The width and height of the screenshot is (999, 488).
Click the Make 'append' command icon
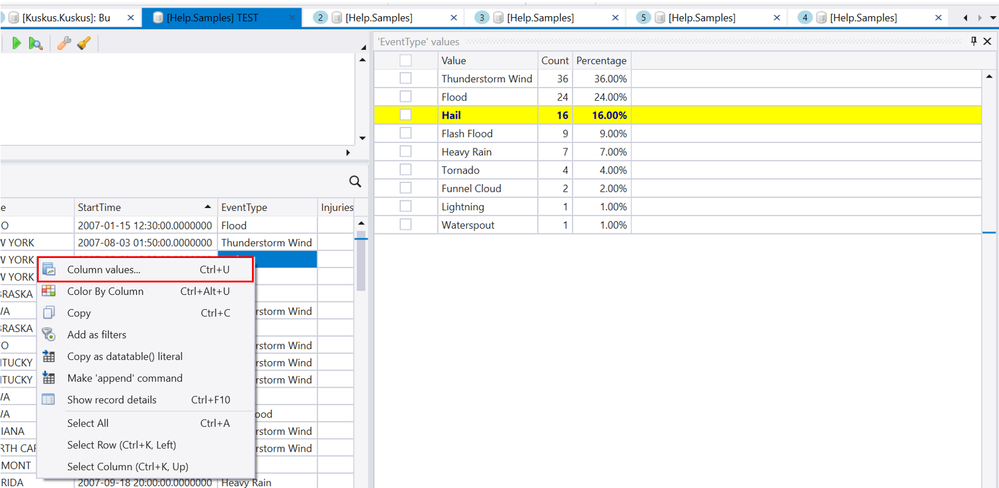pos(48,378)
